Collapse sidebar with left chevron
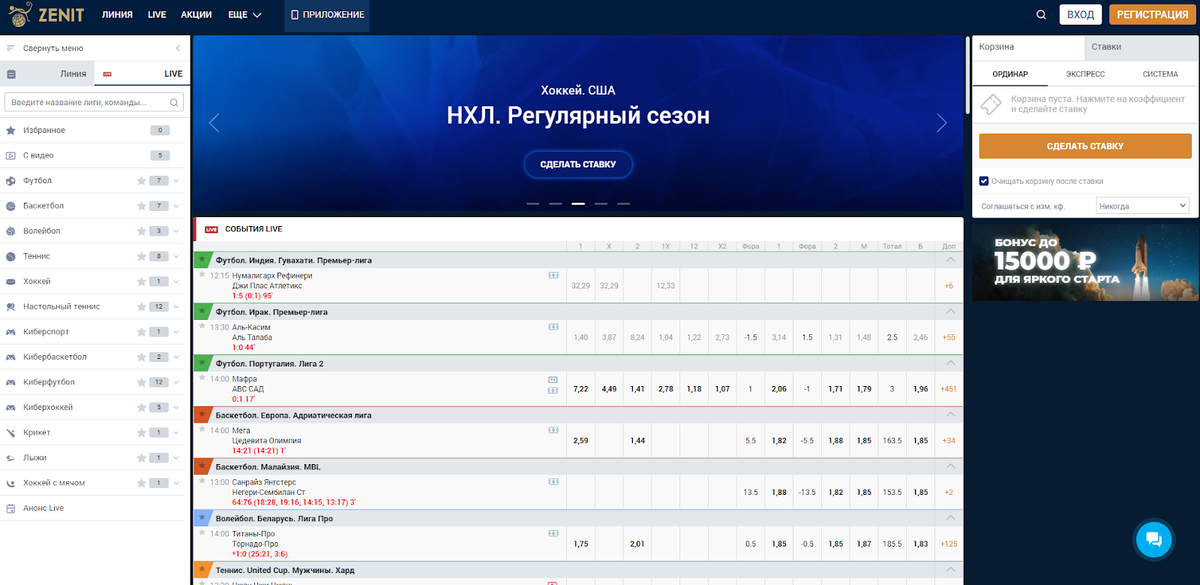 click(178, 48)
